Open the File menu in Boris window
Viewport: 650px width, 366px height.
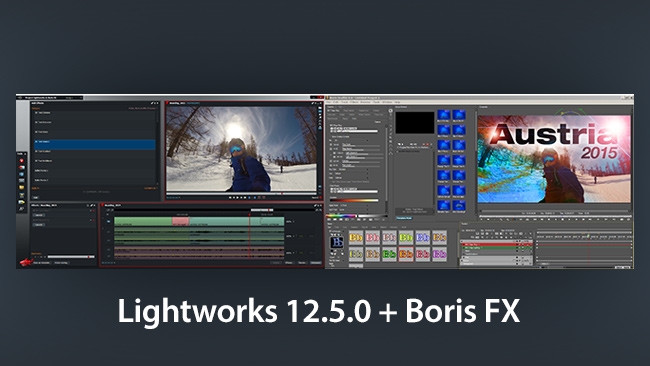(x=329, y=102)
